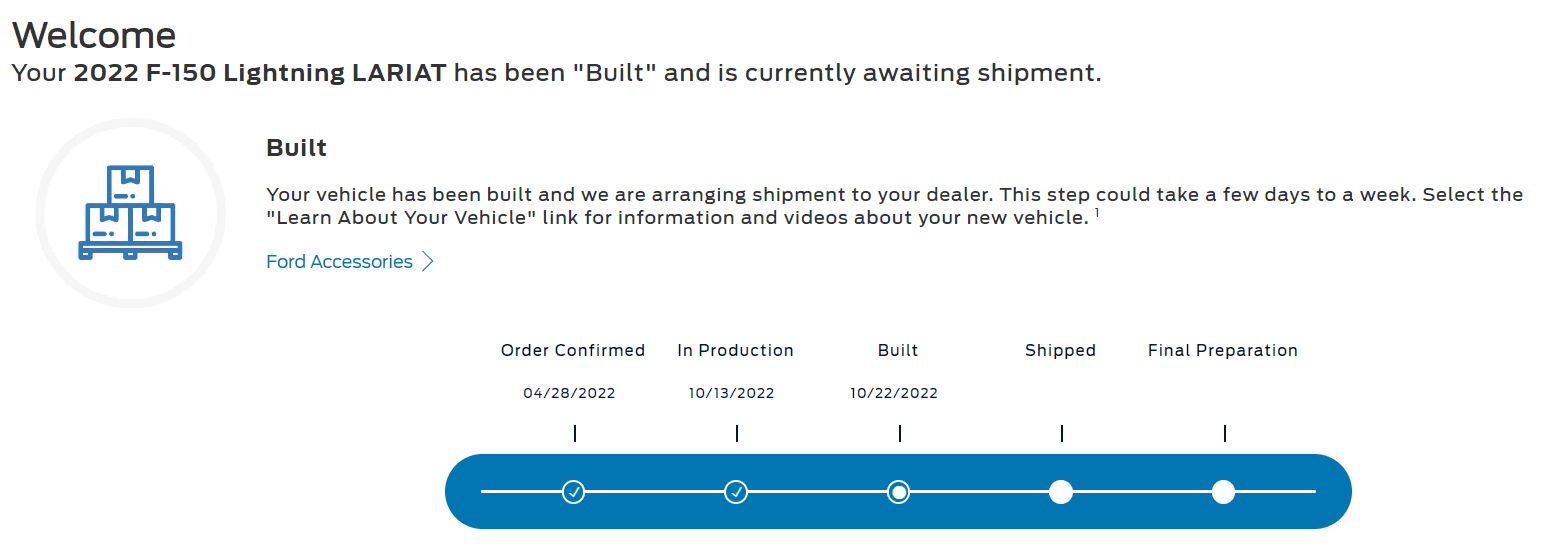Click the Order Confirmed checkmark circle
Screen dimensions: 1542x552
click(x=573, y=492)
